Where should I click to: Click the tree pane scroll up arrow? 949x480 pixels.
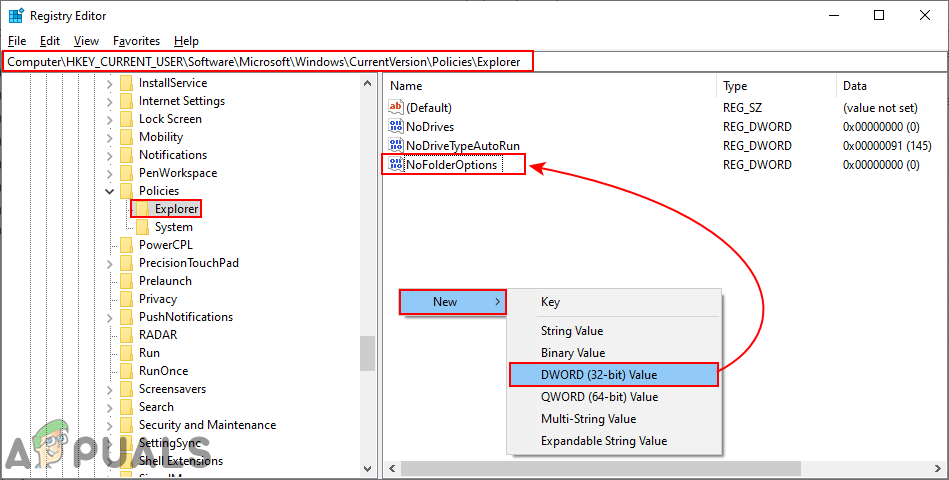(367, 84)
